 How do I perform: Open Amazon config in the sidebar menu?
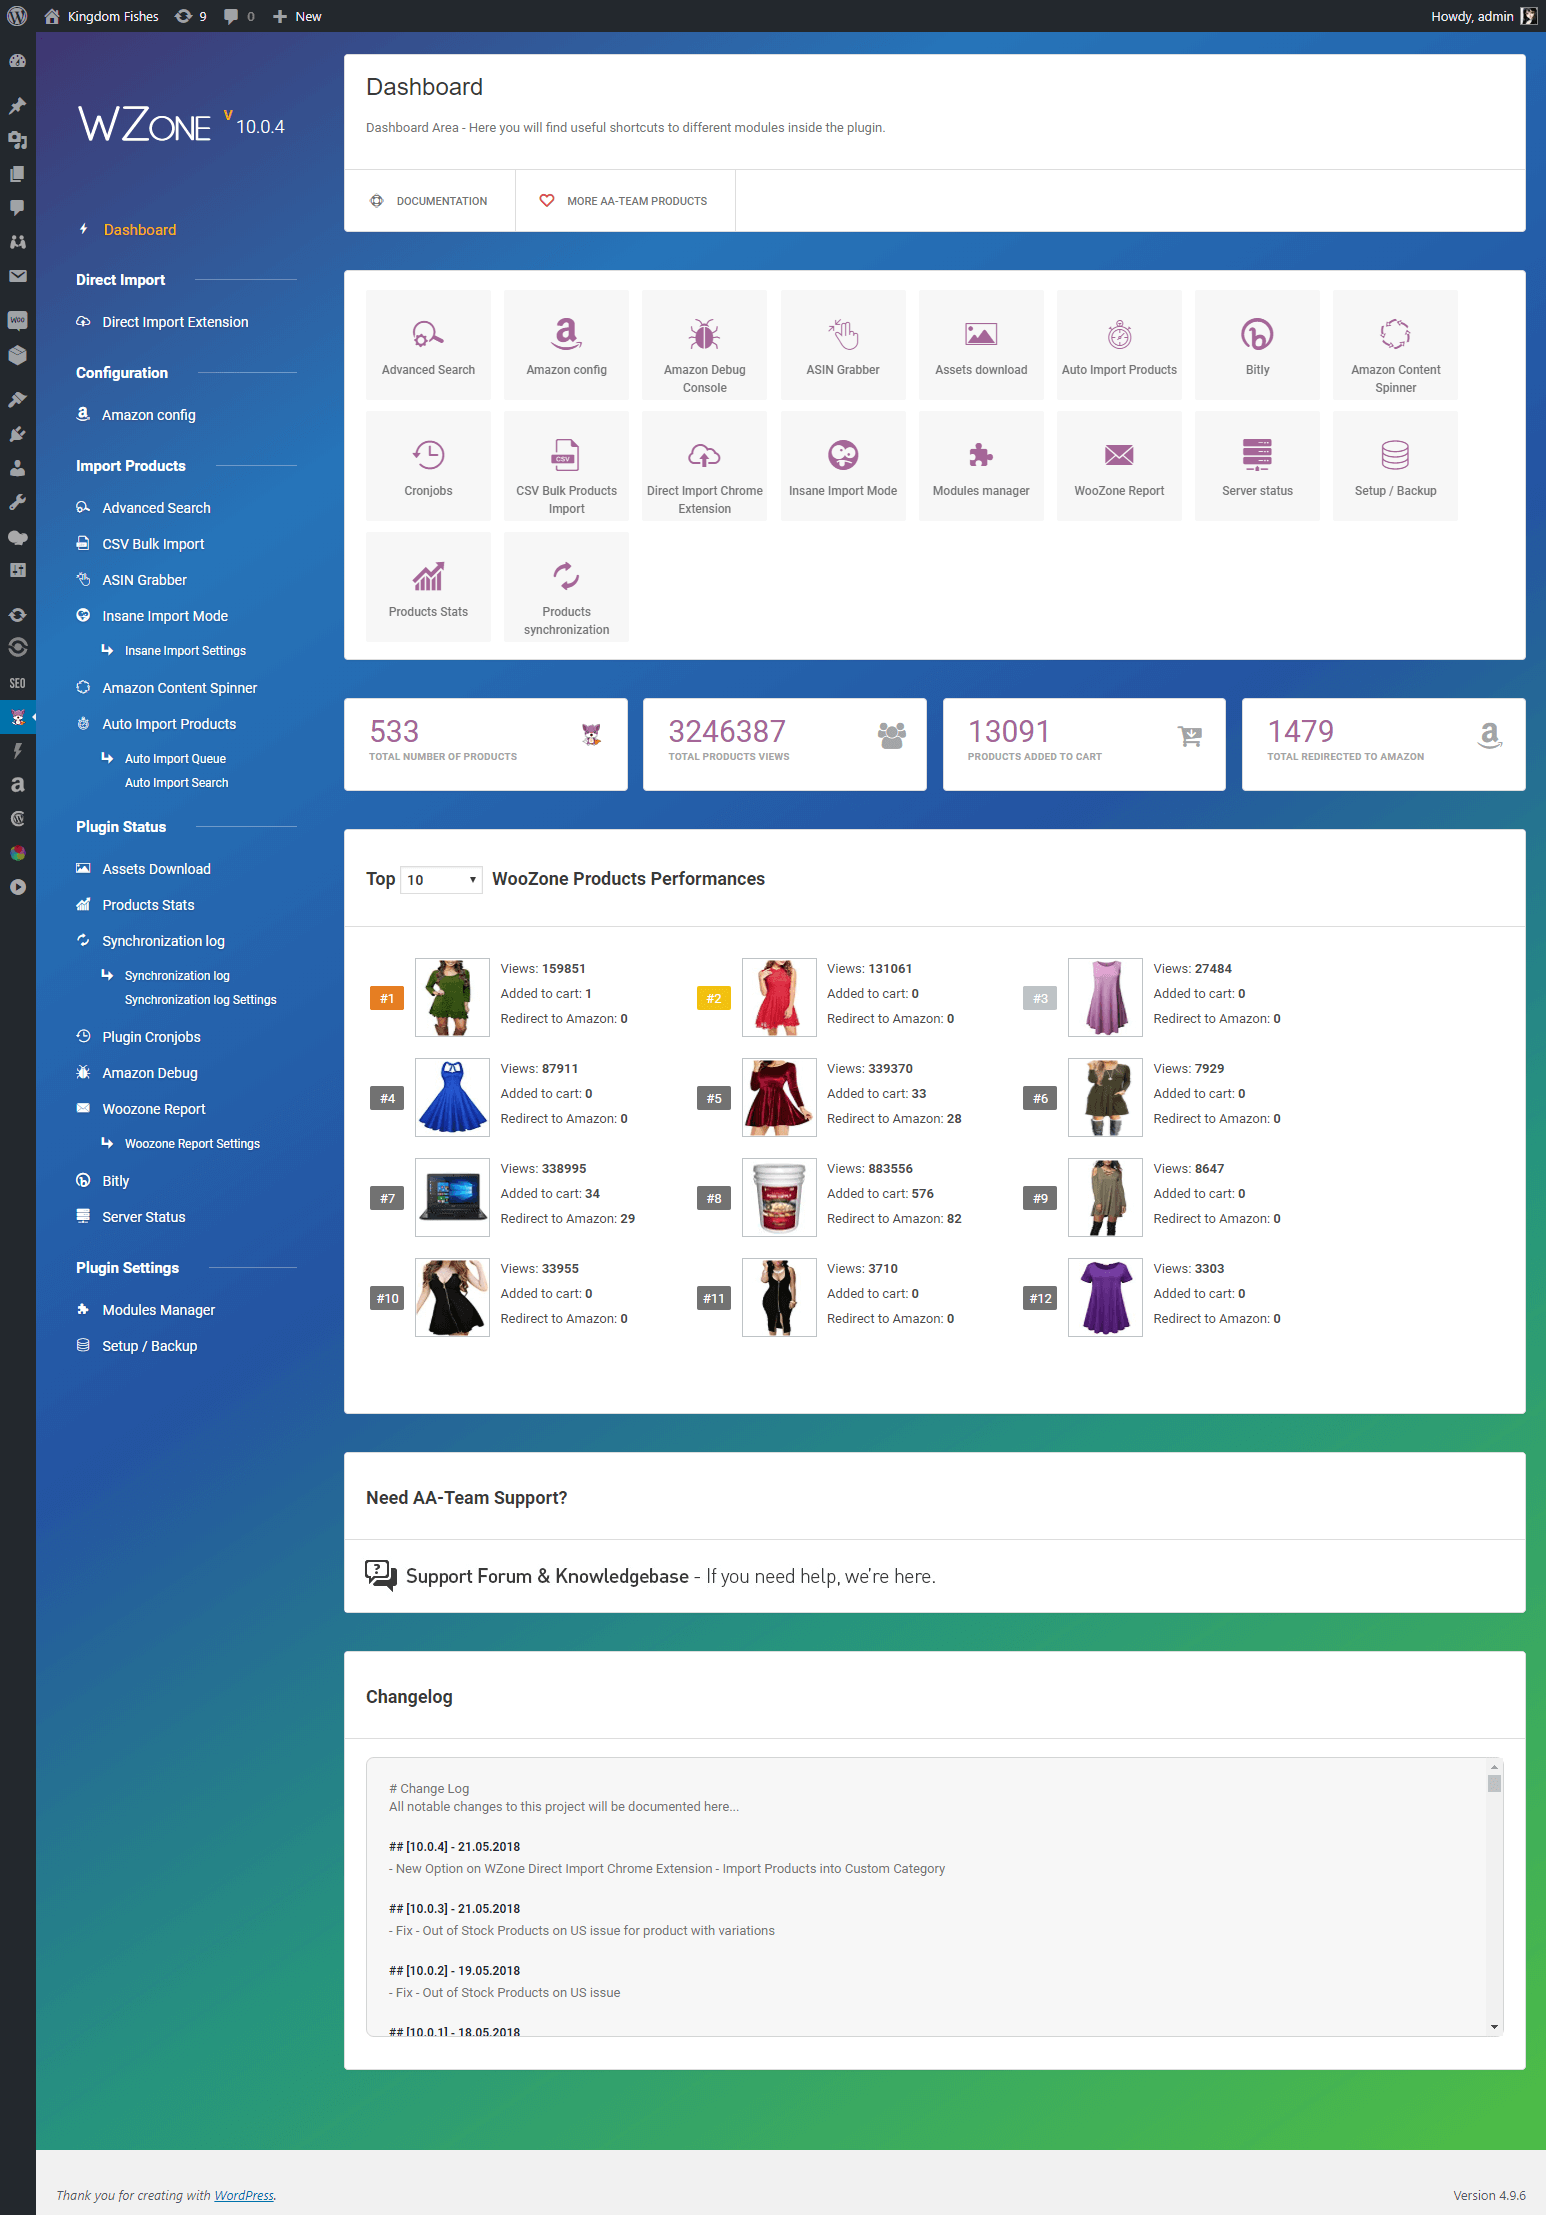coord(149,415)
